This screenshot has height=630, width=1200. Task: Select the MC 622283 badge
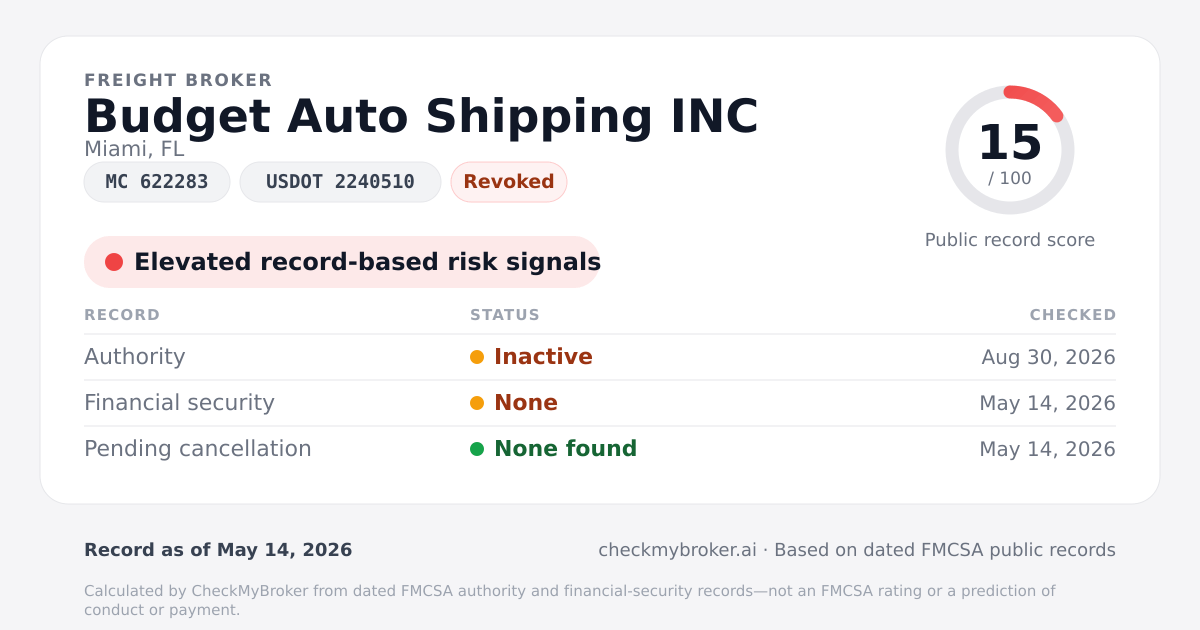click(157, 182)
